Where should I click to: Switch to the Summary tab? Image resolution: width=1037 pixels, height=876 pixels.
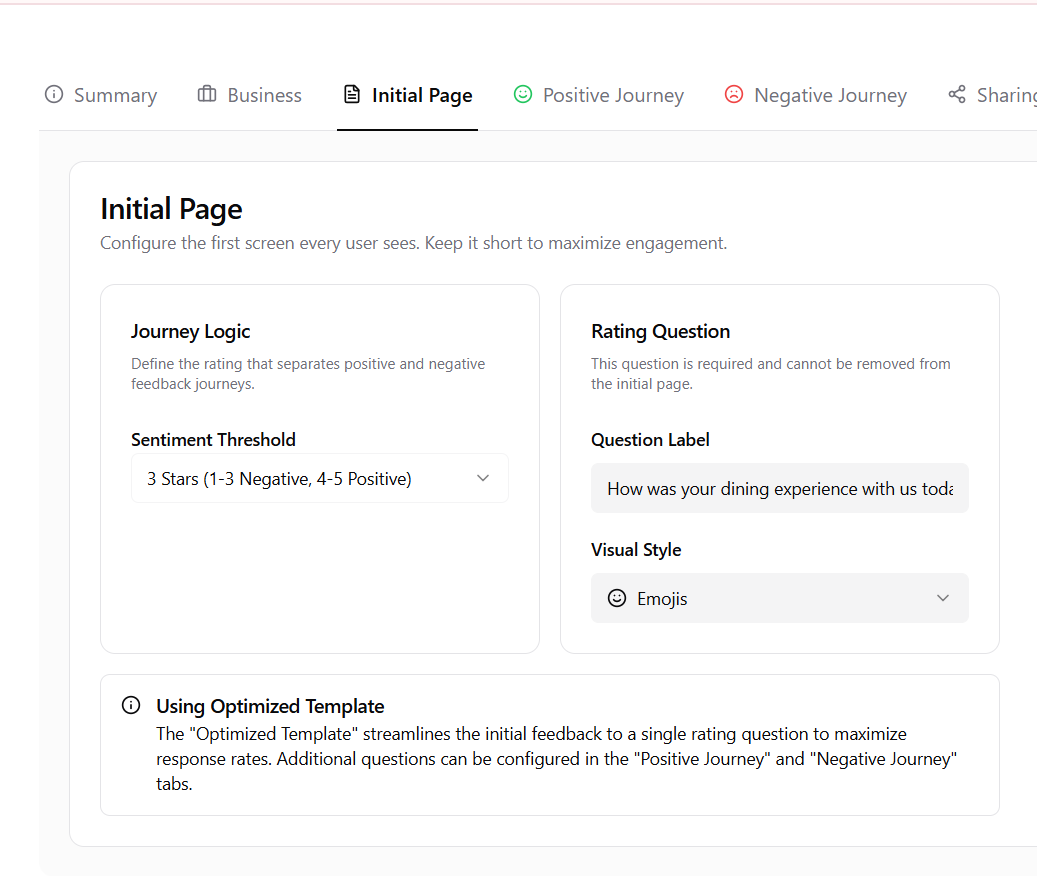click(100, 94)
